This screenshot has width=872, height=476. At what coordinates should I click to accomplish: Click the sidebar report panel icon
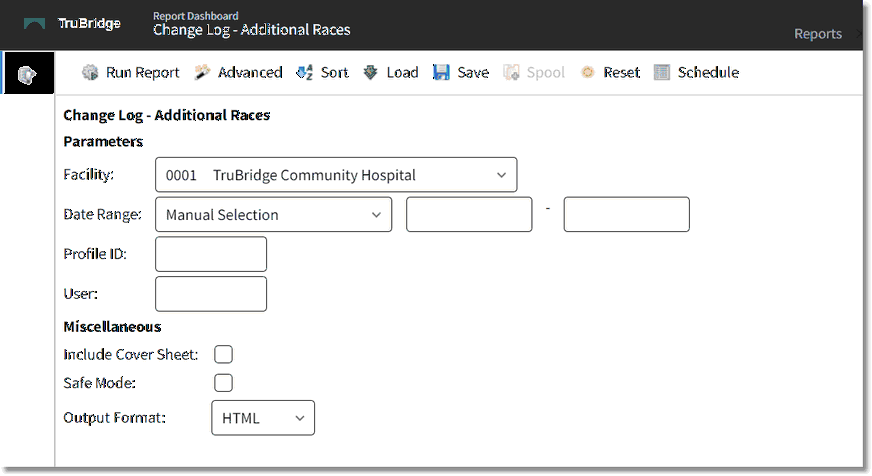click(x=27, y=74)
